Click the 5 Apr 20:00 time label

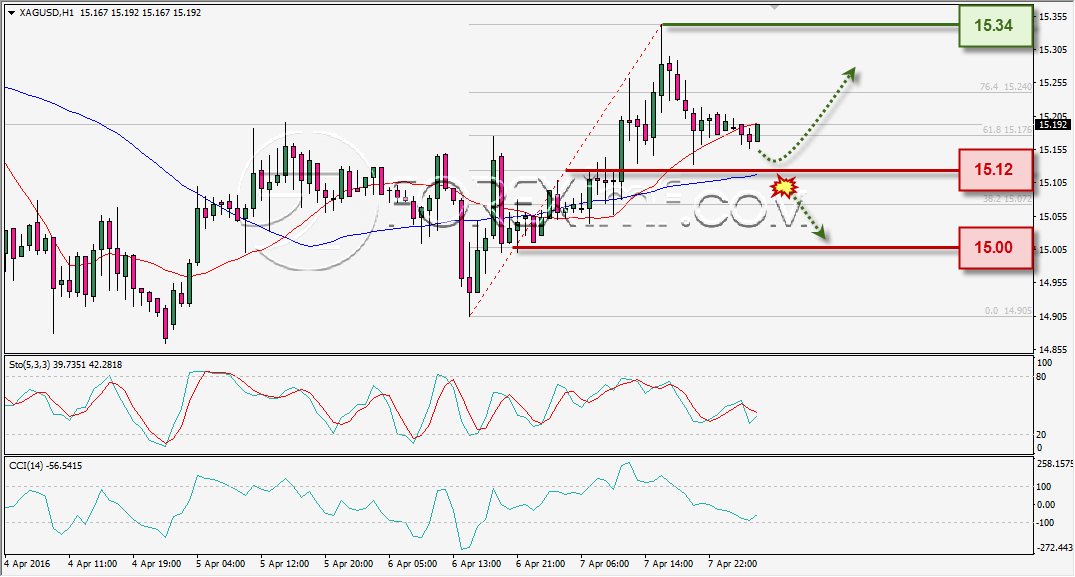[x=348, y=564]
